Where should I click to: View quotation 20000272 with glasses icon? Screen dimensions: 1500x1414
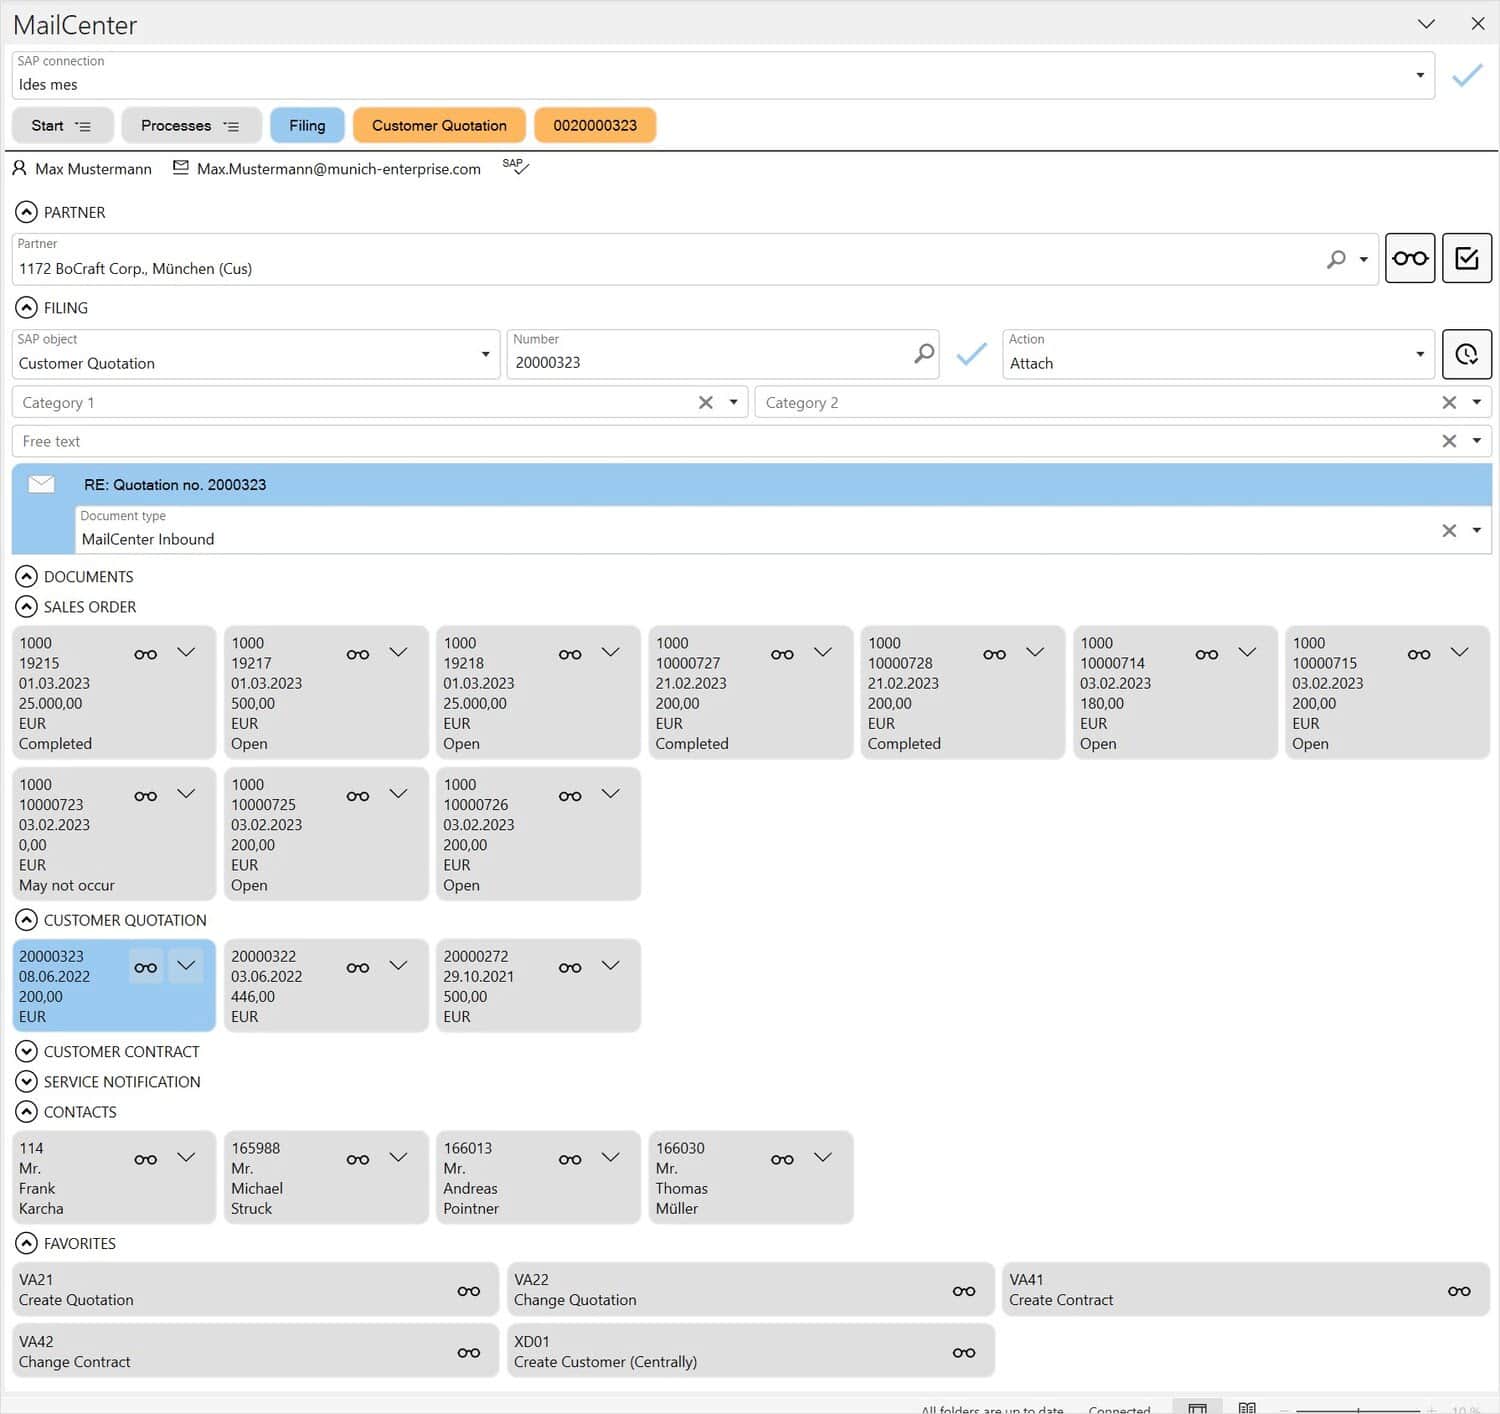point(570,967)
